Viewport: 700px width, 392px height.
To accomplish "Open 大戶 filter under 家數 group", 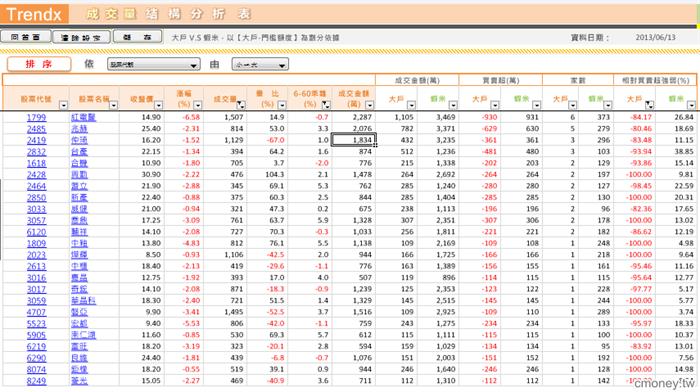I will coord(572,105).
